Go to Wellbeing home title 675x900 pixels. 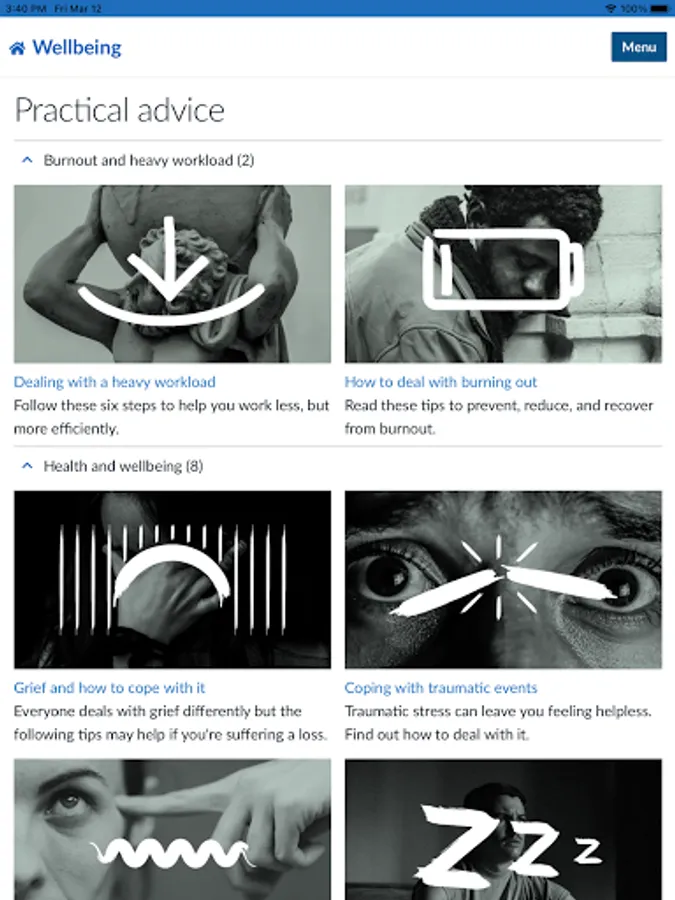point(77,48)
